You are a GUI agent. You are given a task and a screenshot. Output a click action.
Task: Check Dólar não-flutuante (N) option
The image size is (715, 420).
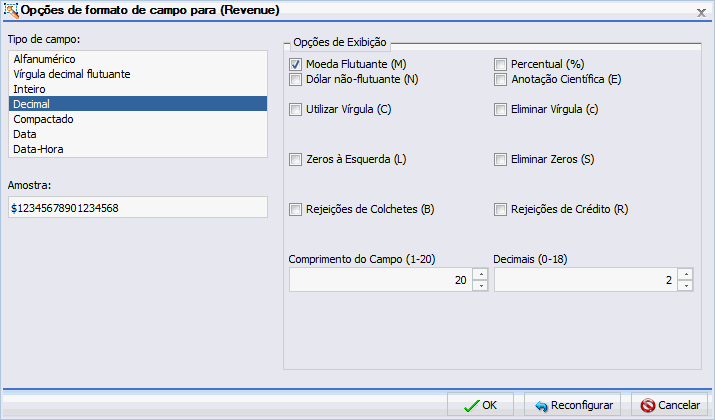[x=296, y=79]
